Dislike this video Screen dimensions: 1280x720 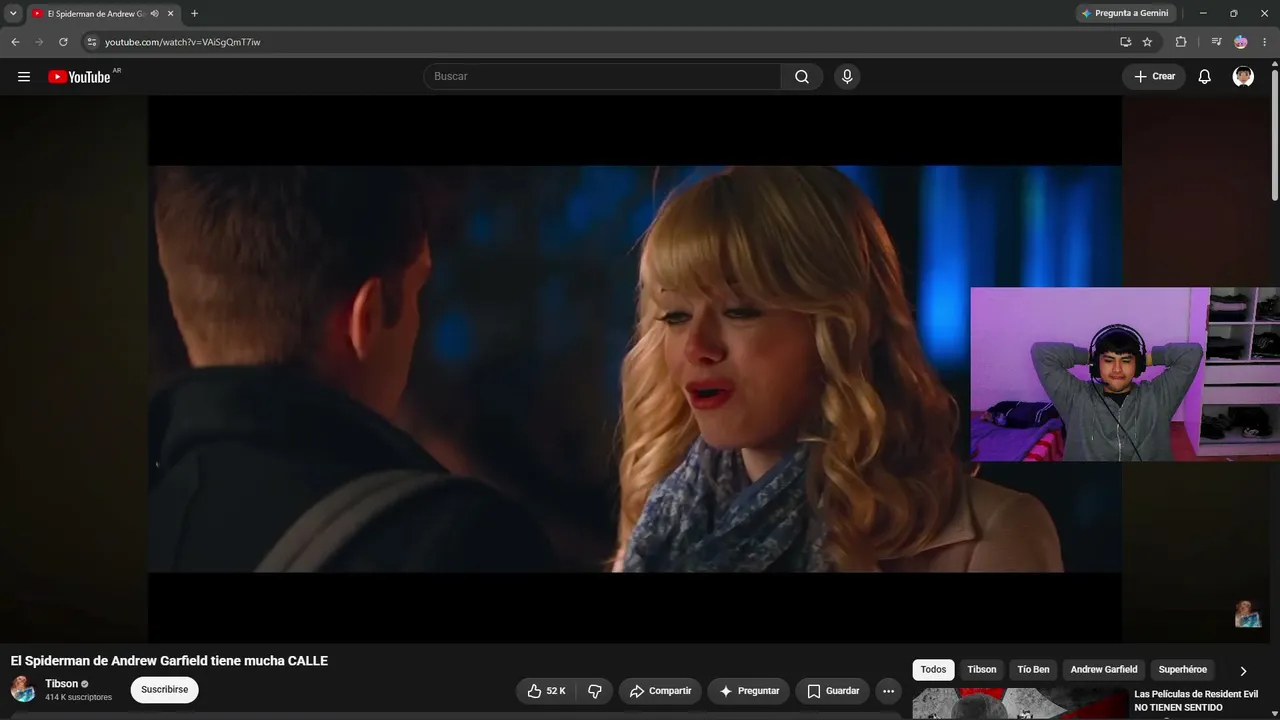pyautogui.click(x=595, y=691)
